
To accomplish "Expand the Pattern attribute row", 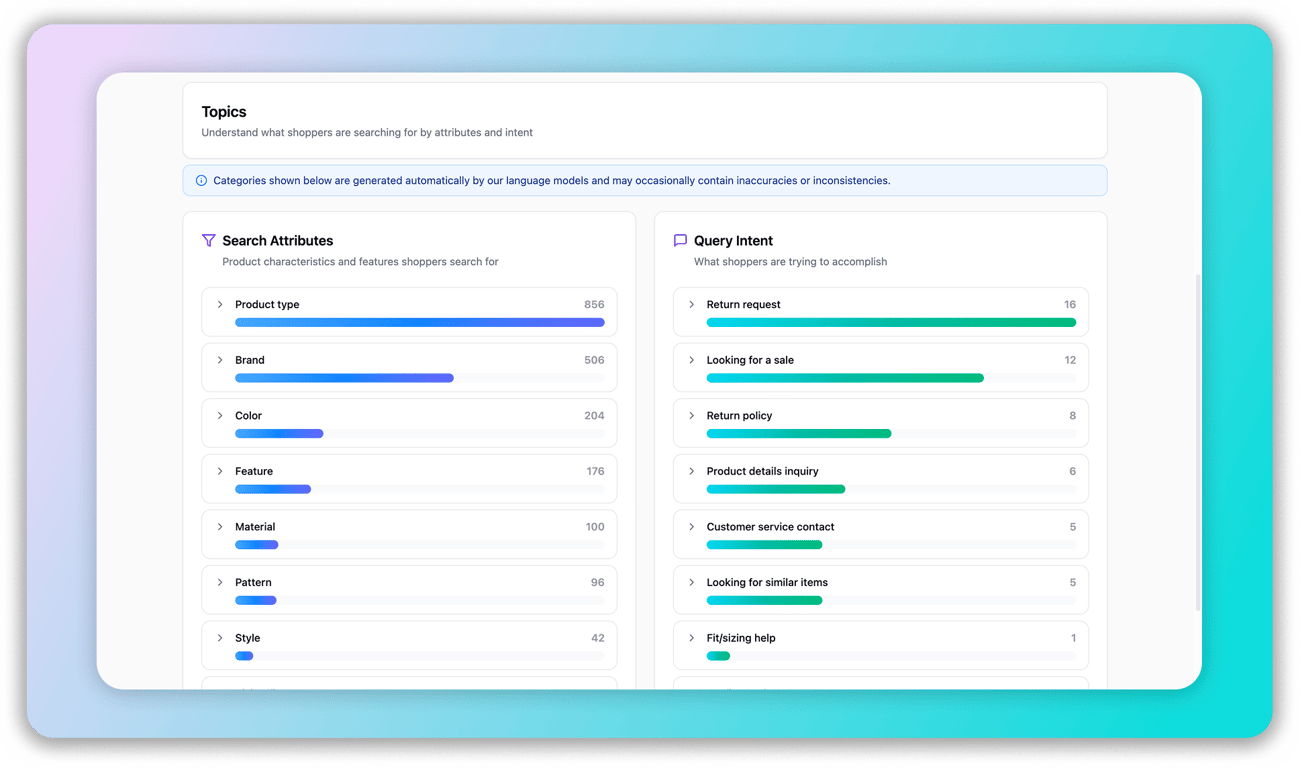I will point(220,582).
